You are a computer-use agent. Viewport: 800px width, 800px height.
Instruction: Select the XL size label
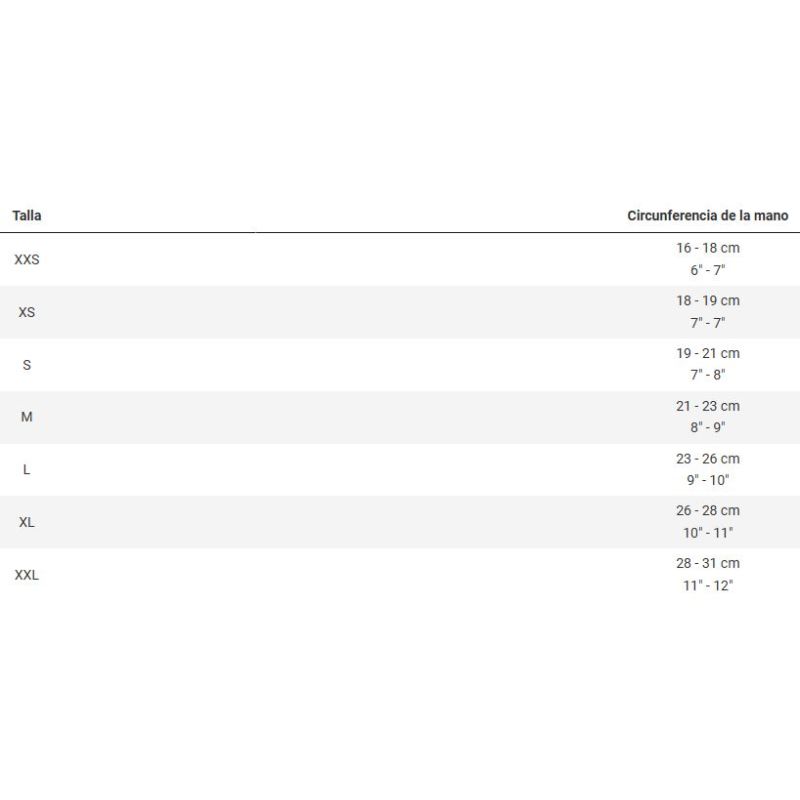(27, 522)
